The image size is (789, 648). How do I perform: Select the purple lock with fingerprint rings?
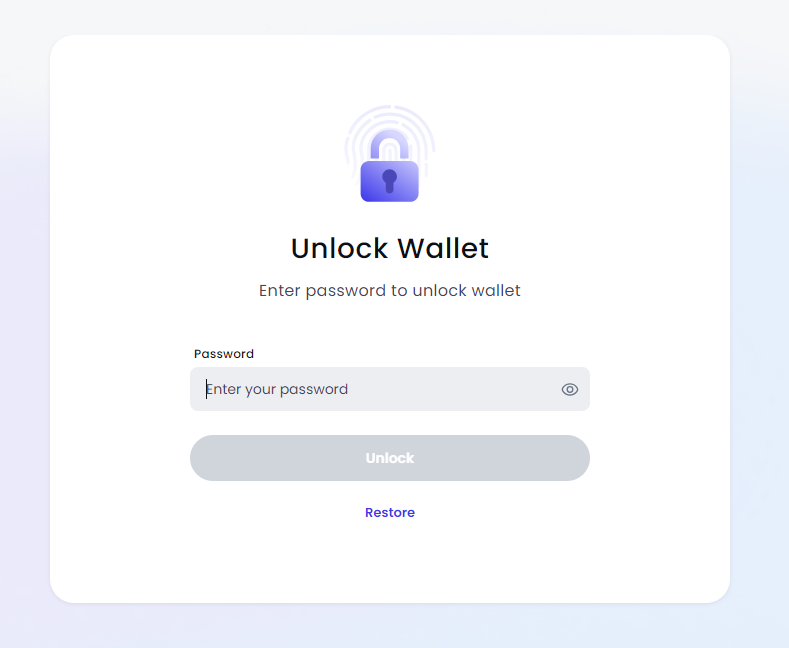pos(389,160)
